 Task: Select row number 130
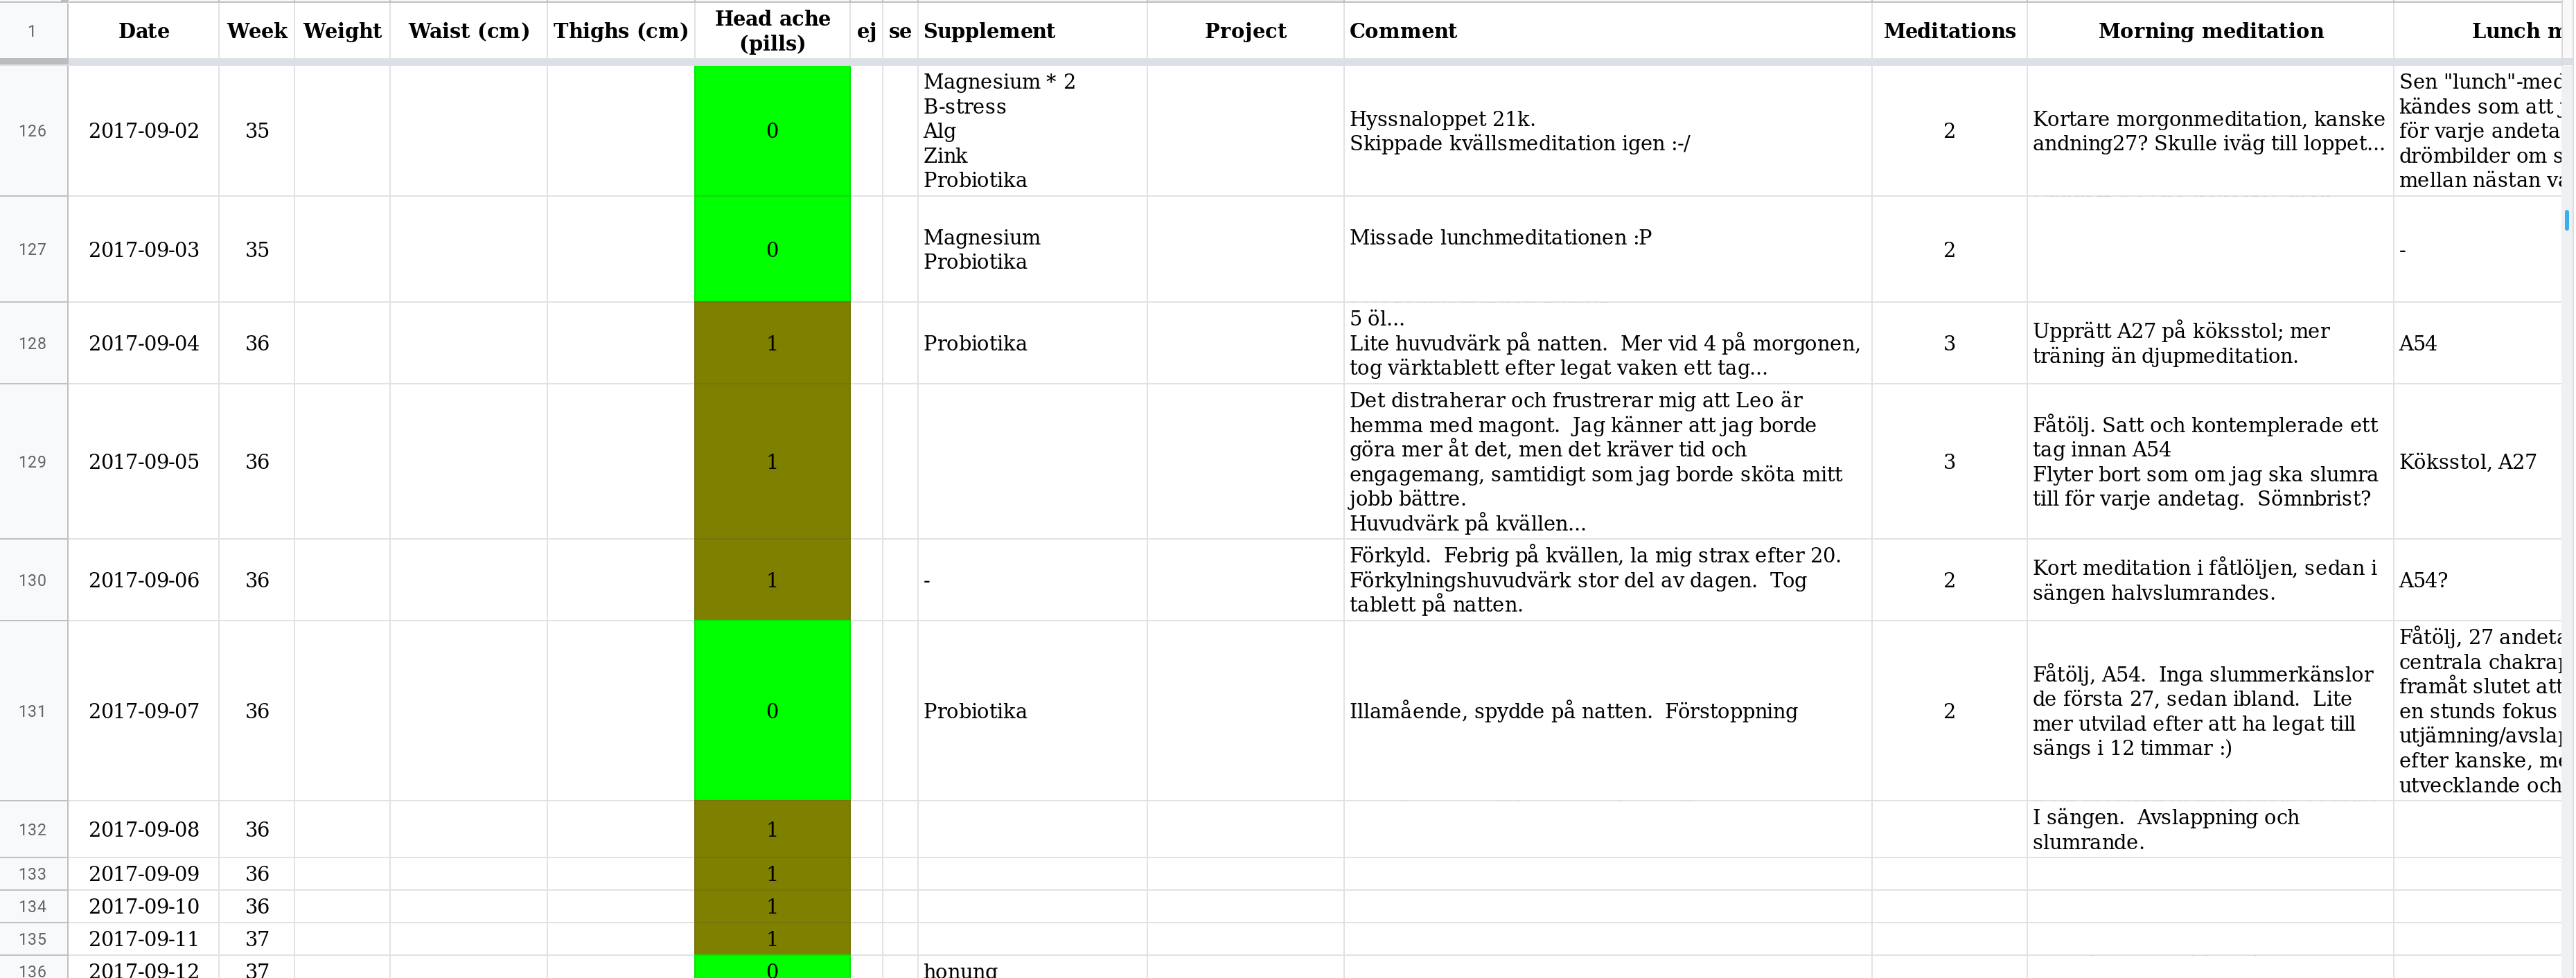pos(33,580)
